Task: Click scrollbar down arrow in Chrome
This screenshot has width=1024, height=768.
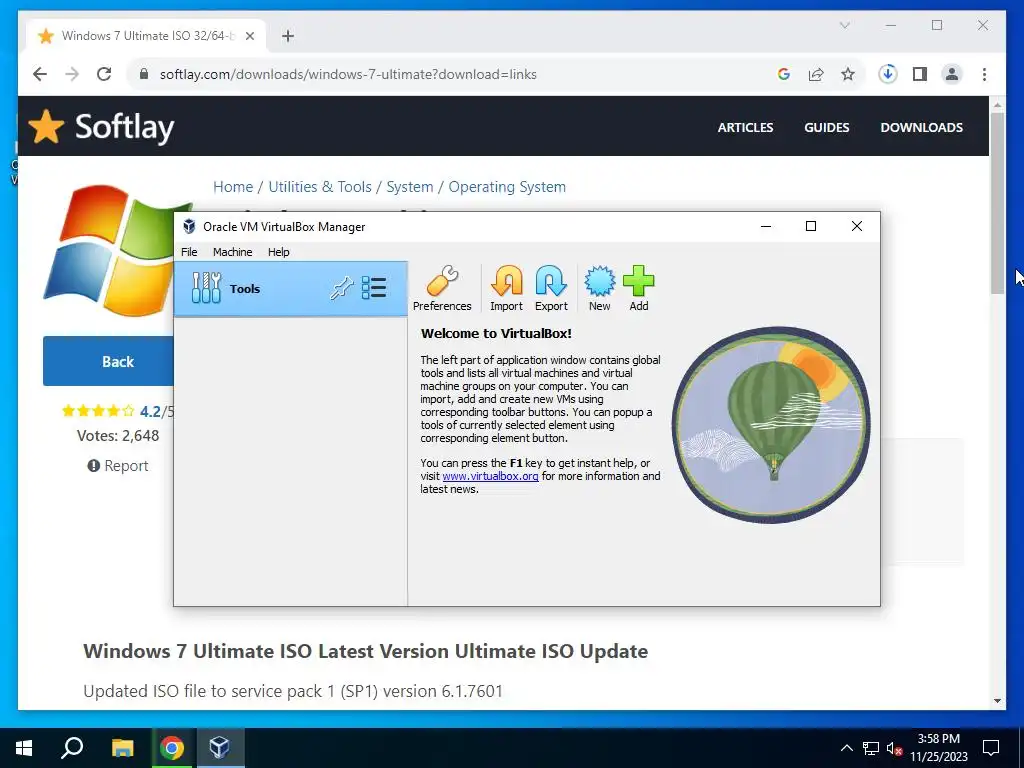Action: [997, 701]
